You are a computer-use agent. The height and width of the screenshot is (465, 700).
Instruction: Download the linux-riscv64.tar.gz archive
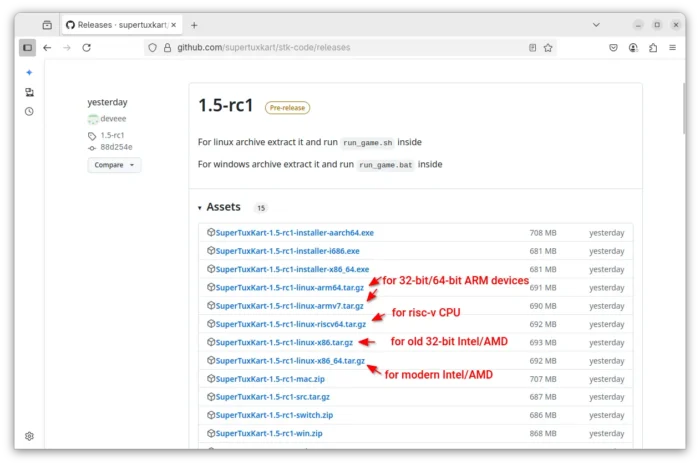291,324
